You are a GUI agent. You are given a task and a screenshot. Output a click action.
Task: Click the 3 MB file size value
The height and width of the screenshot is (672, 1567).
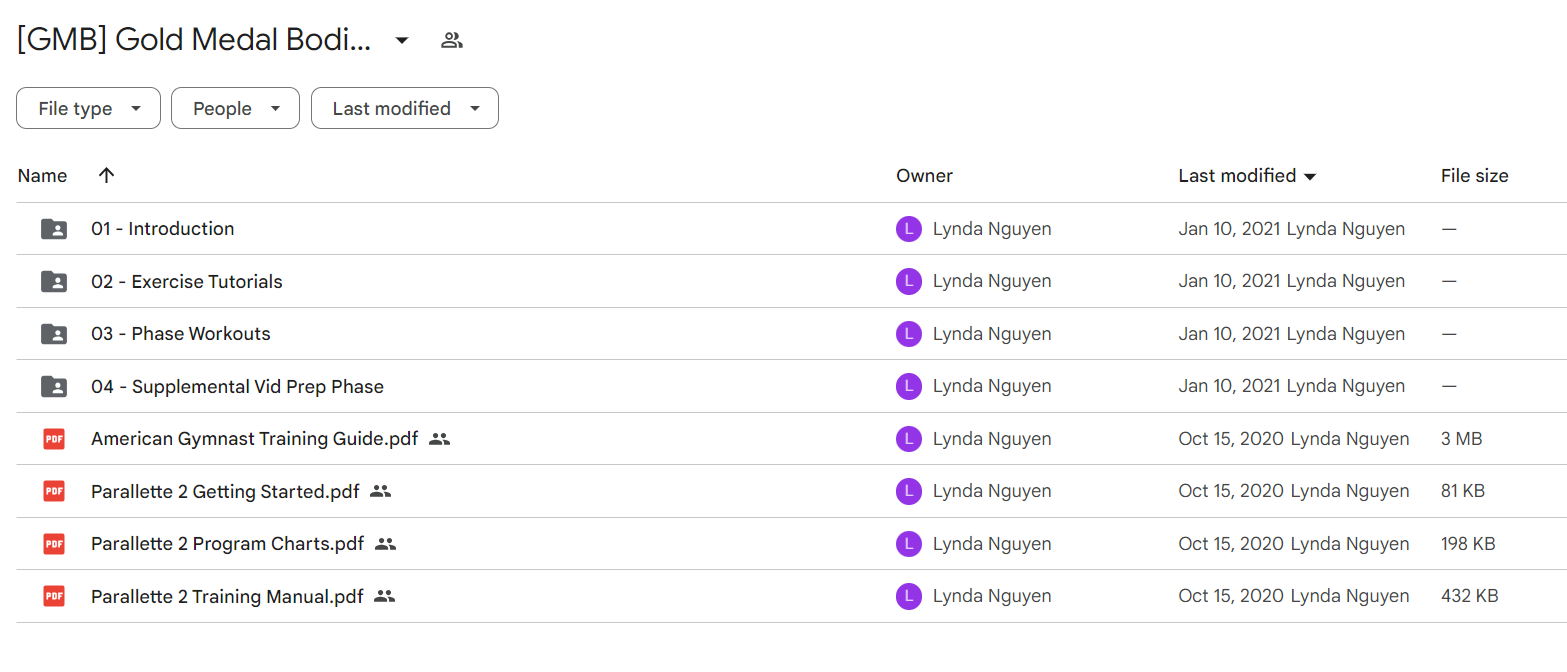coord(1461,439)
